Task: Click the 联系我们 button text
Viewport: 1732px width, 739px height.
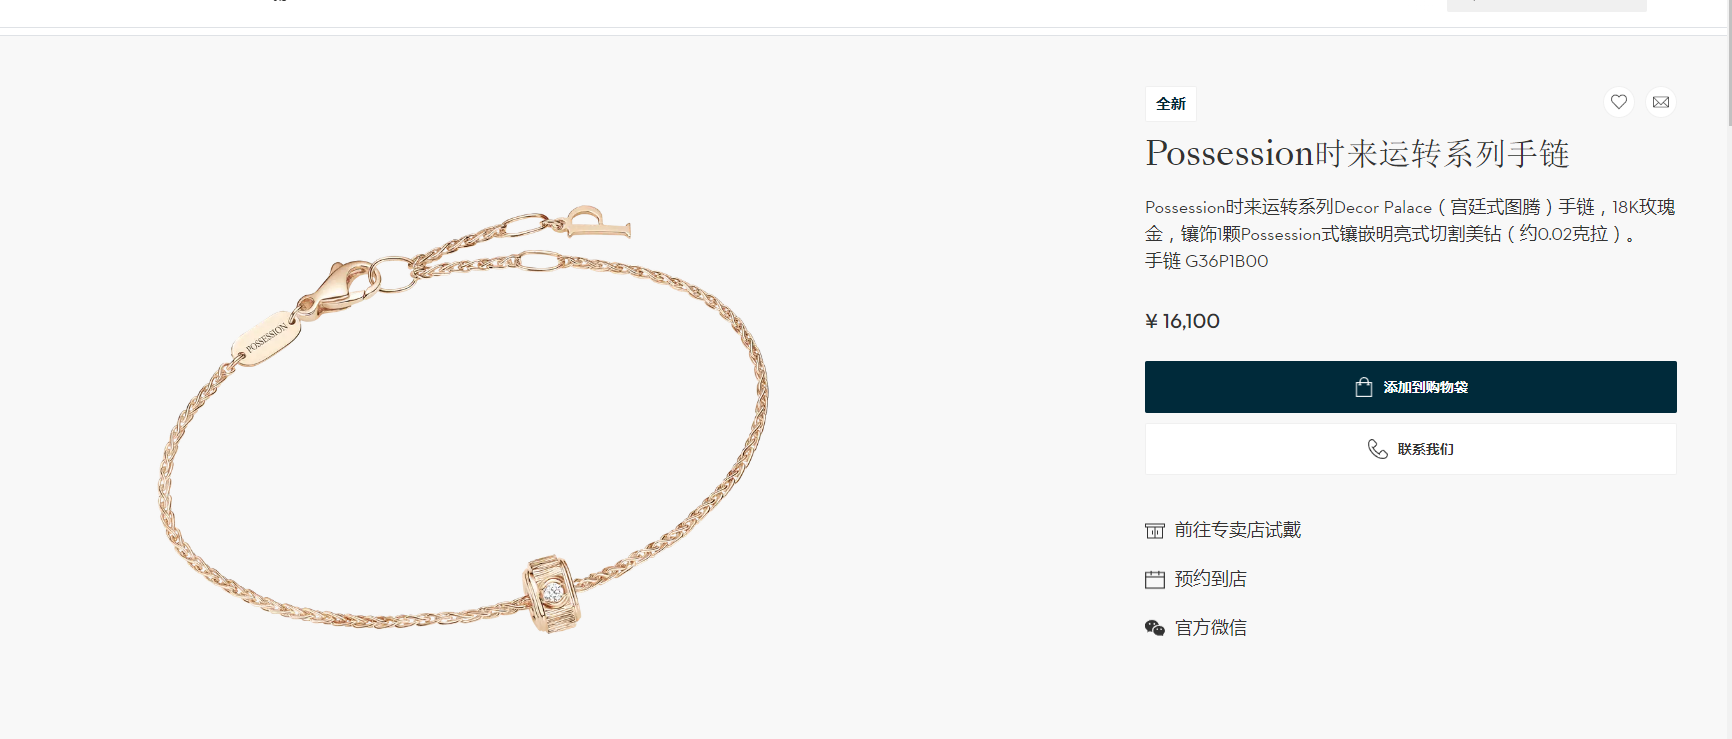Action: tap(1425, 449)
